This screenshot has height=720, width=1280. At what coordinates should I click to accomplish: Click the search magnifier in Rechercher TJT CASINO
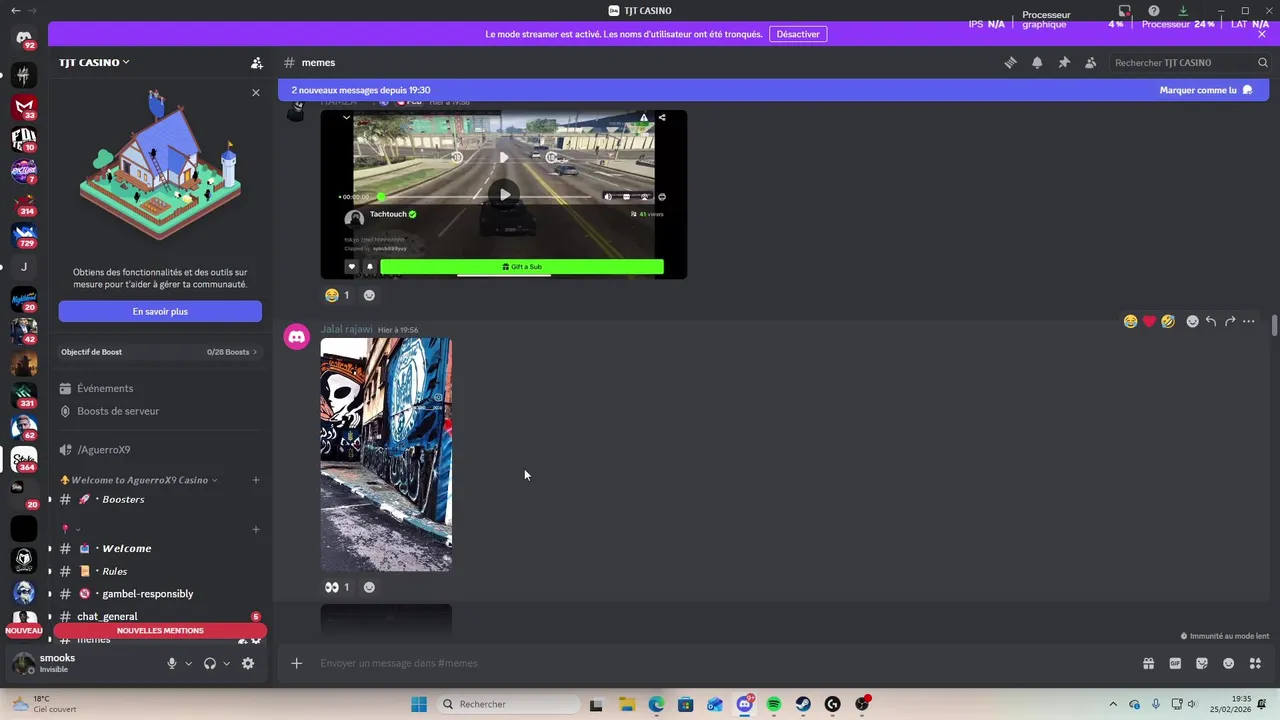click(1263, 62)
